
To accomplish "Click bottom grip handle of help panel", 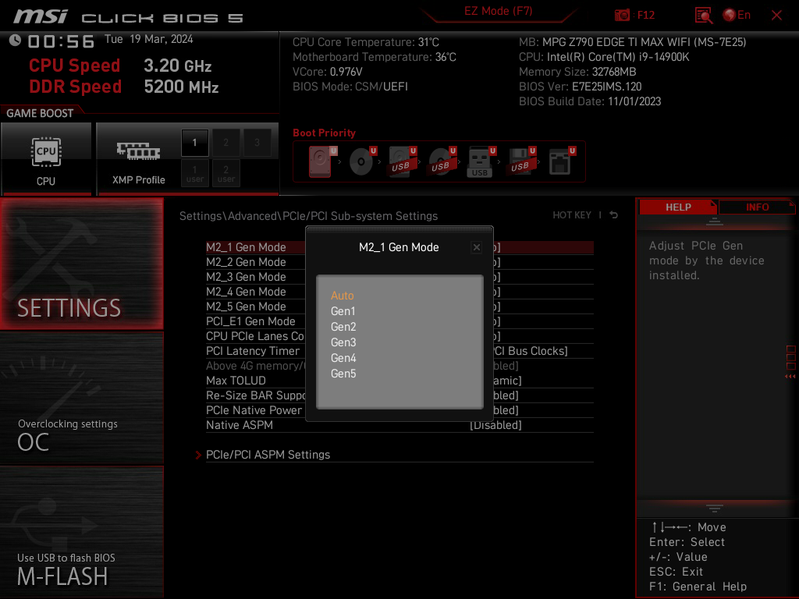I will click(x=714, y=508).
